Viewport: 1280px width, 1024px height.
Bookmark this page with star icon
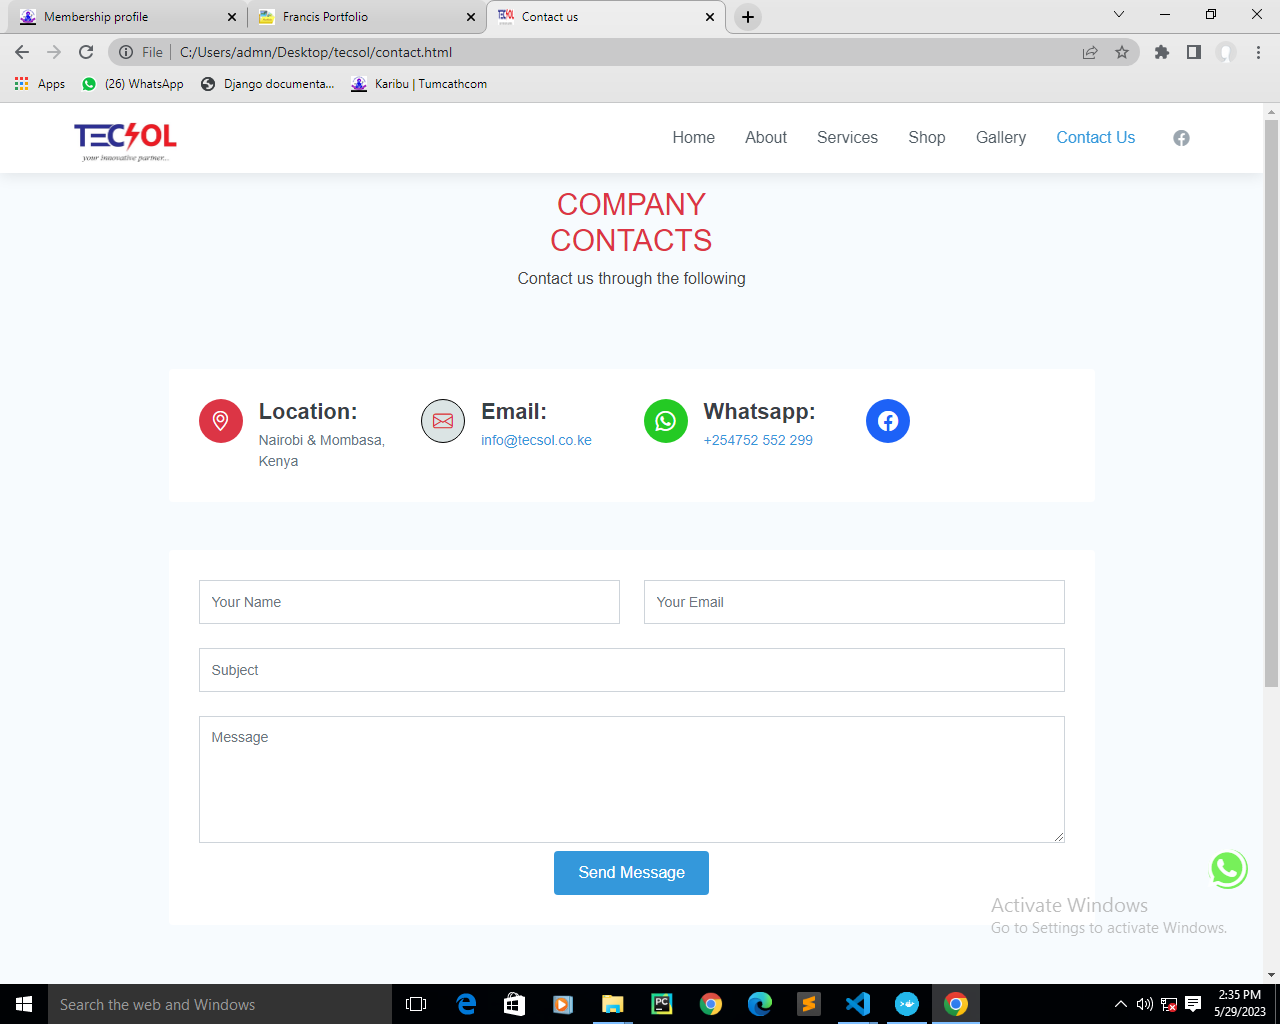point(1122,52)
